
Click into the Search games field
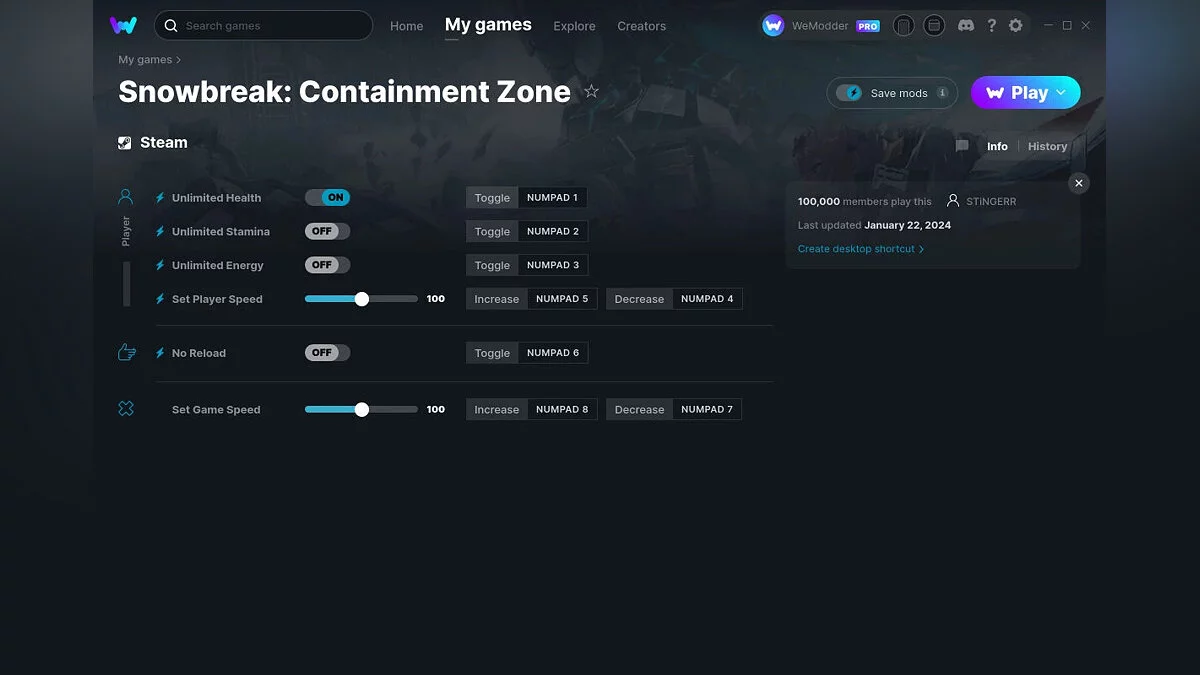(263, 25)
